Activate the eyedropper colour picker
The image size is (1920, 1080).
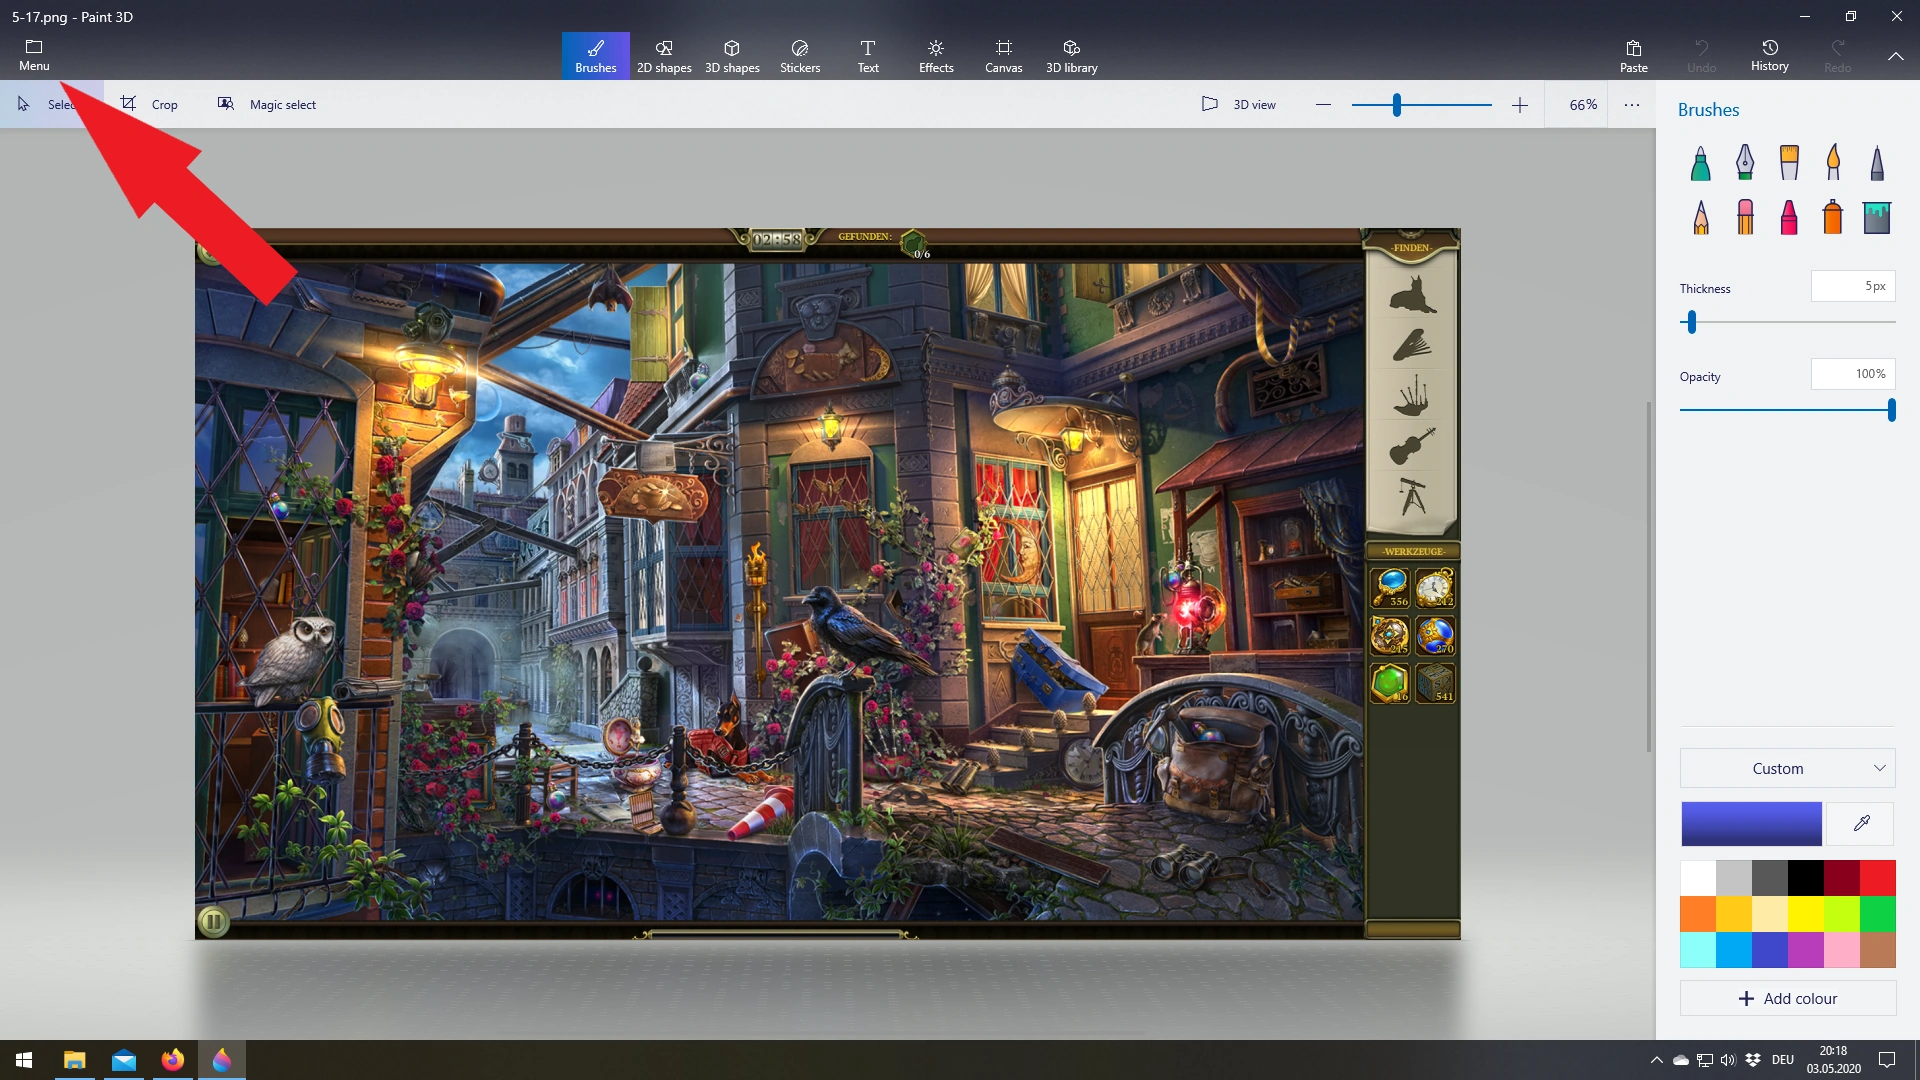1861,824
